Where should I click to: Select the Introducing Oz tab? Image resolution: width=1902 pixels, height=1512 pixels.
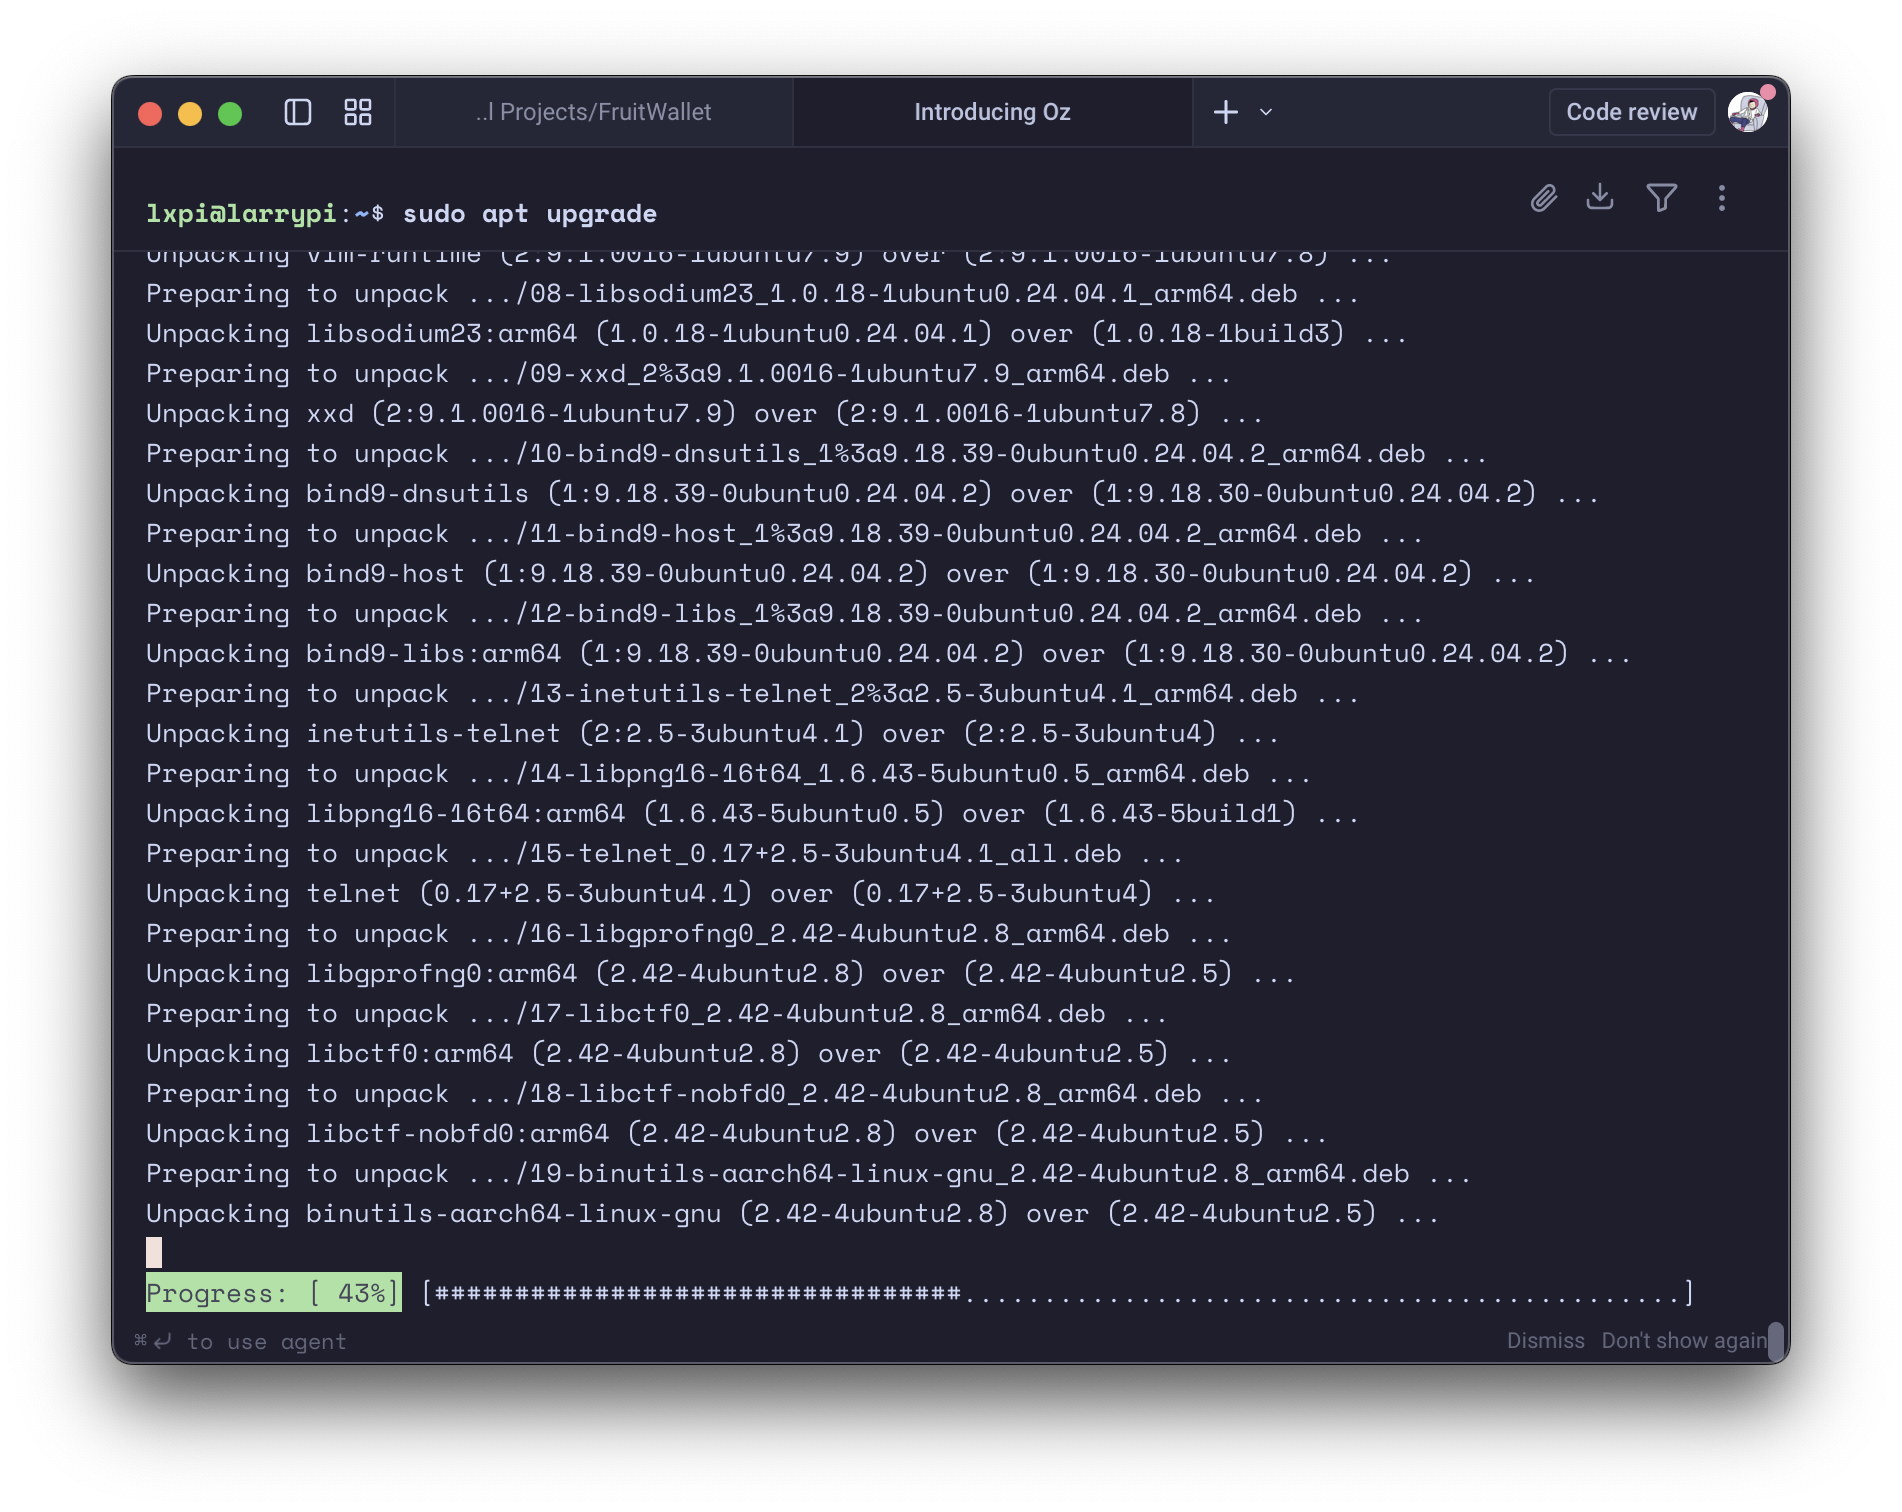[992, 112]
